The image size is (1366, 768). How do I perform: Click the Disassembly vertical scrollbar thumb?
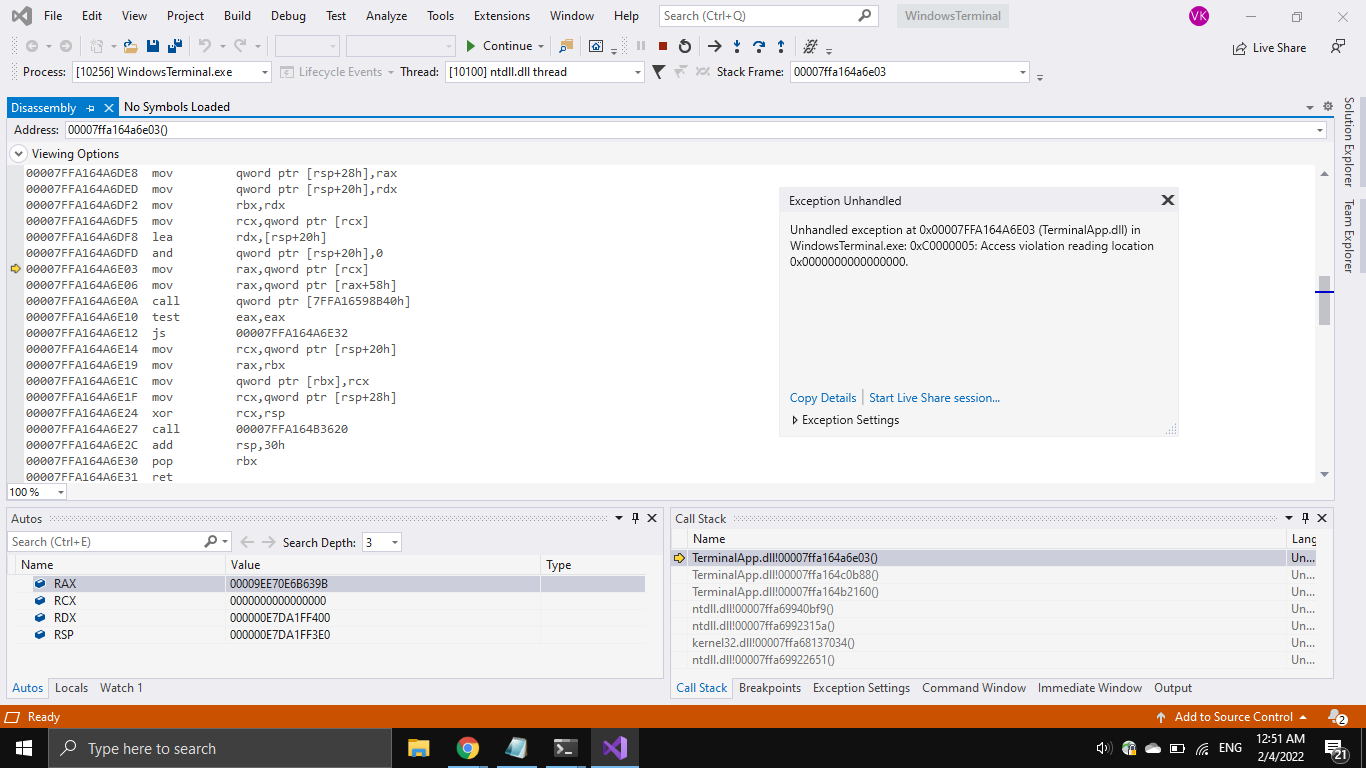(1324, 300)
